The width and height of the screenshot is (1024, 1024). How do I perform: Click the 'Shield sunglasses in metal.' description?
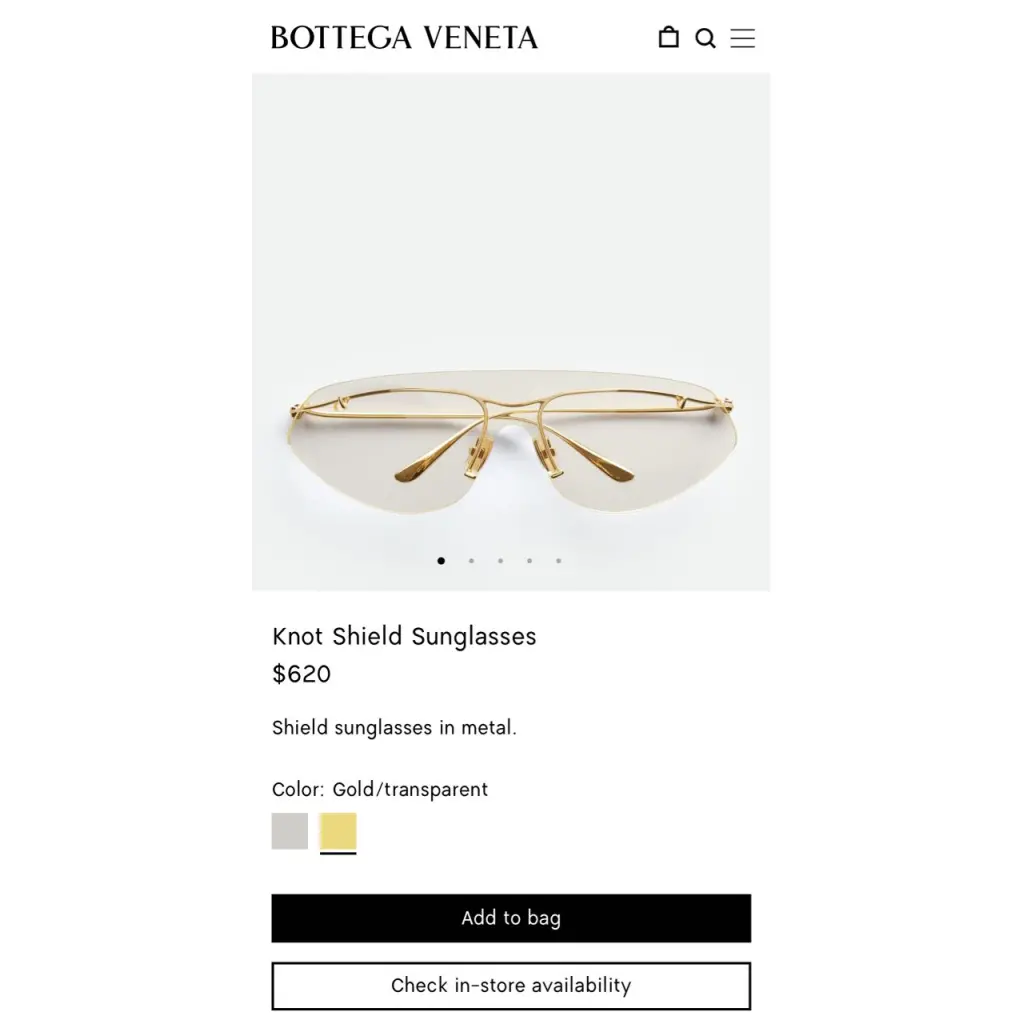(394, 728)
